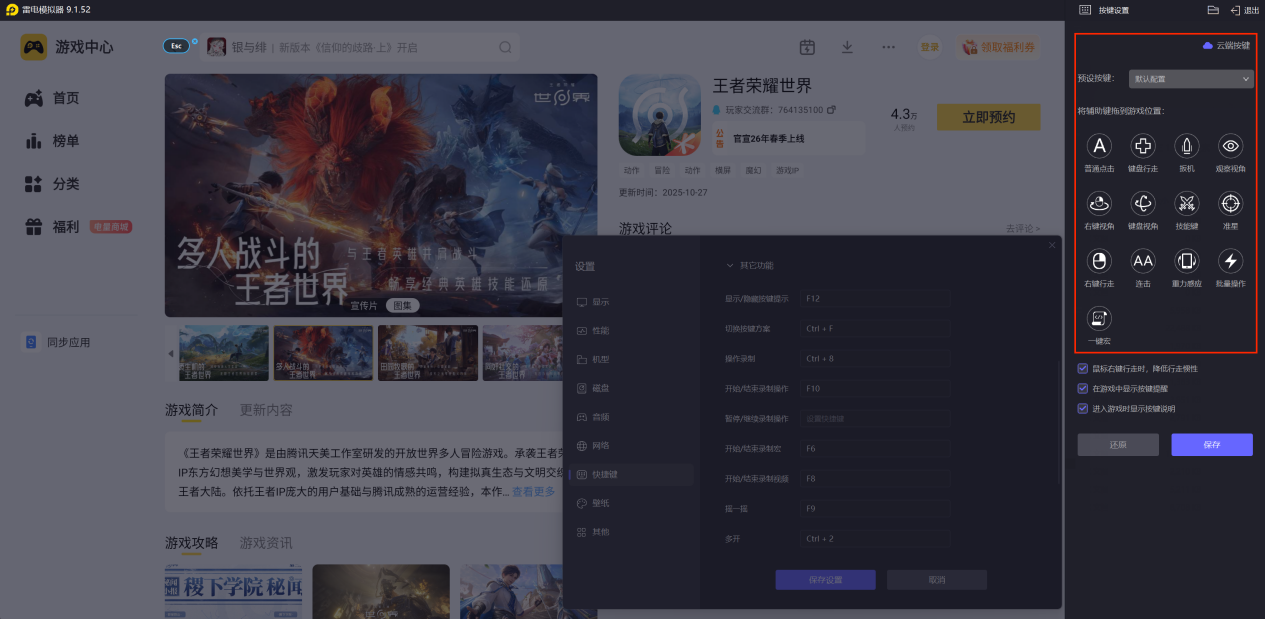Select the 准星 crosshair key icon

pos(1230,204)
